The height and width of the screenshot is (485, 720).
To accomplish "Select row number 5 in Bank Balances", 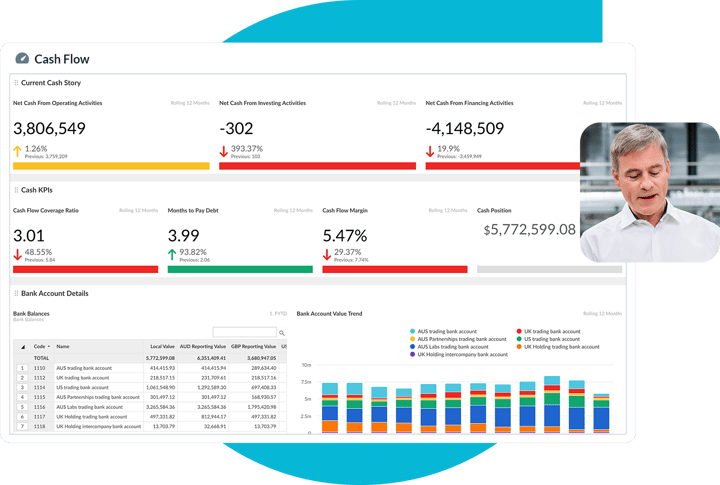I will pyautogui.click(x=22, y=407).
